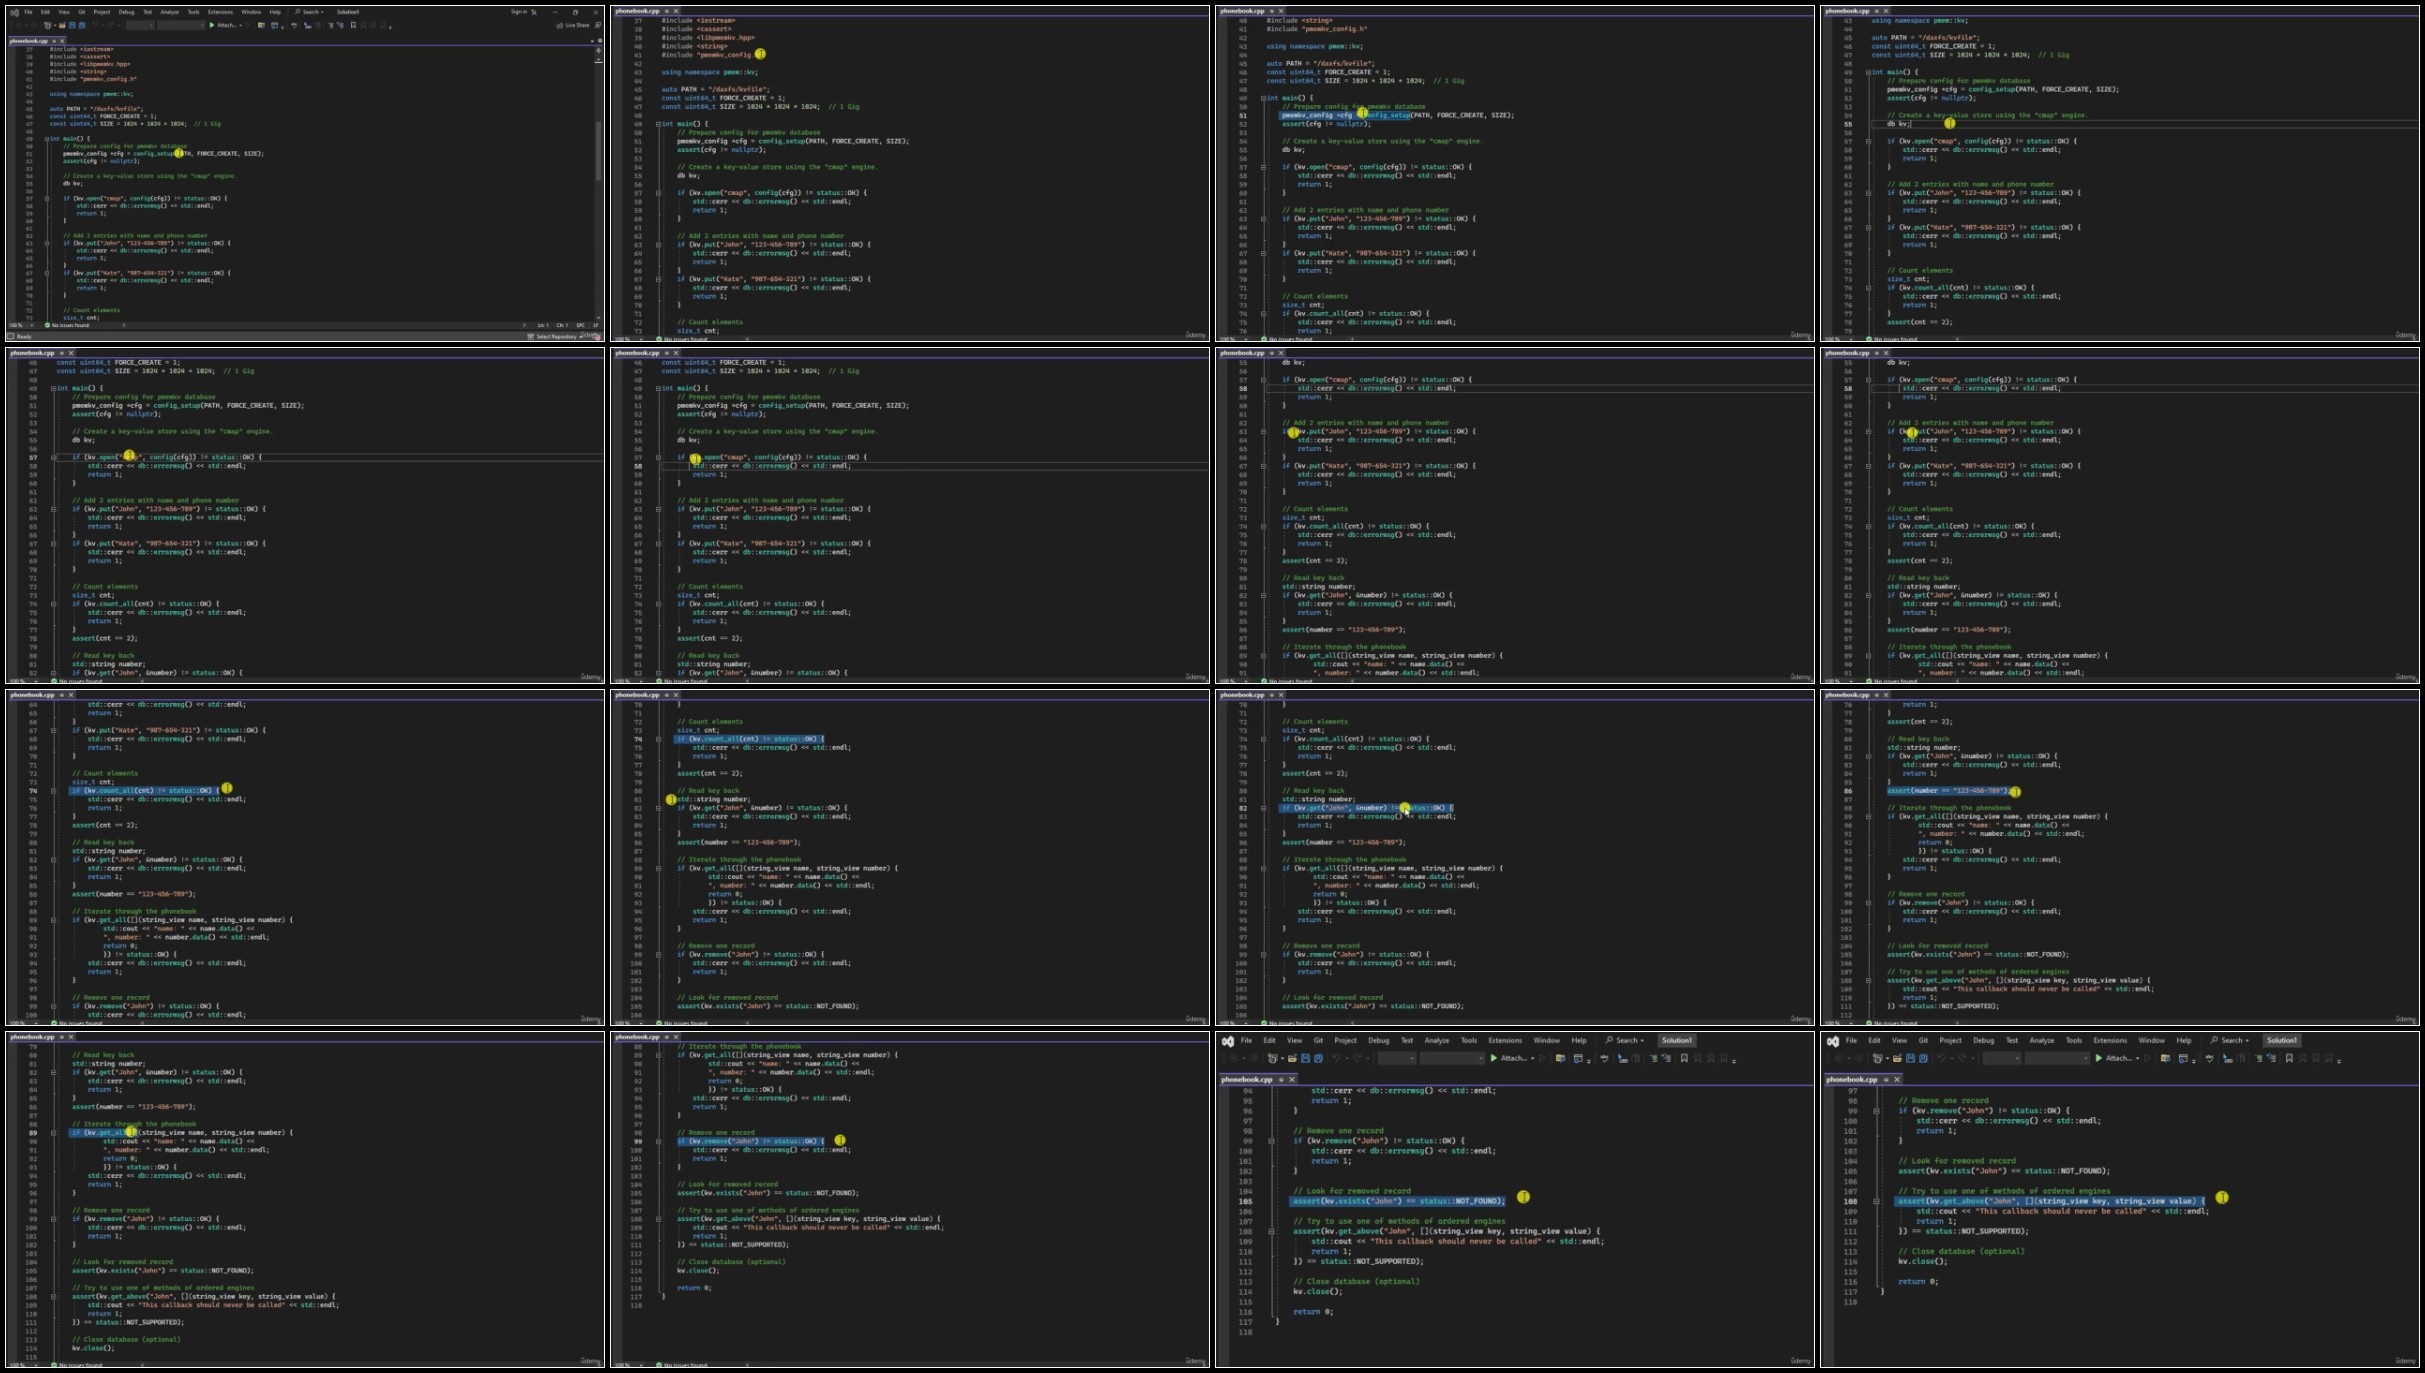Click Ready status icon in Sign in frame

(11, 336)
